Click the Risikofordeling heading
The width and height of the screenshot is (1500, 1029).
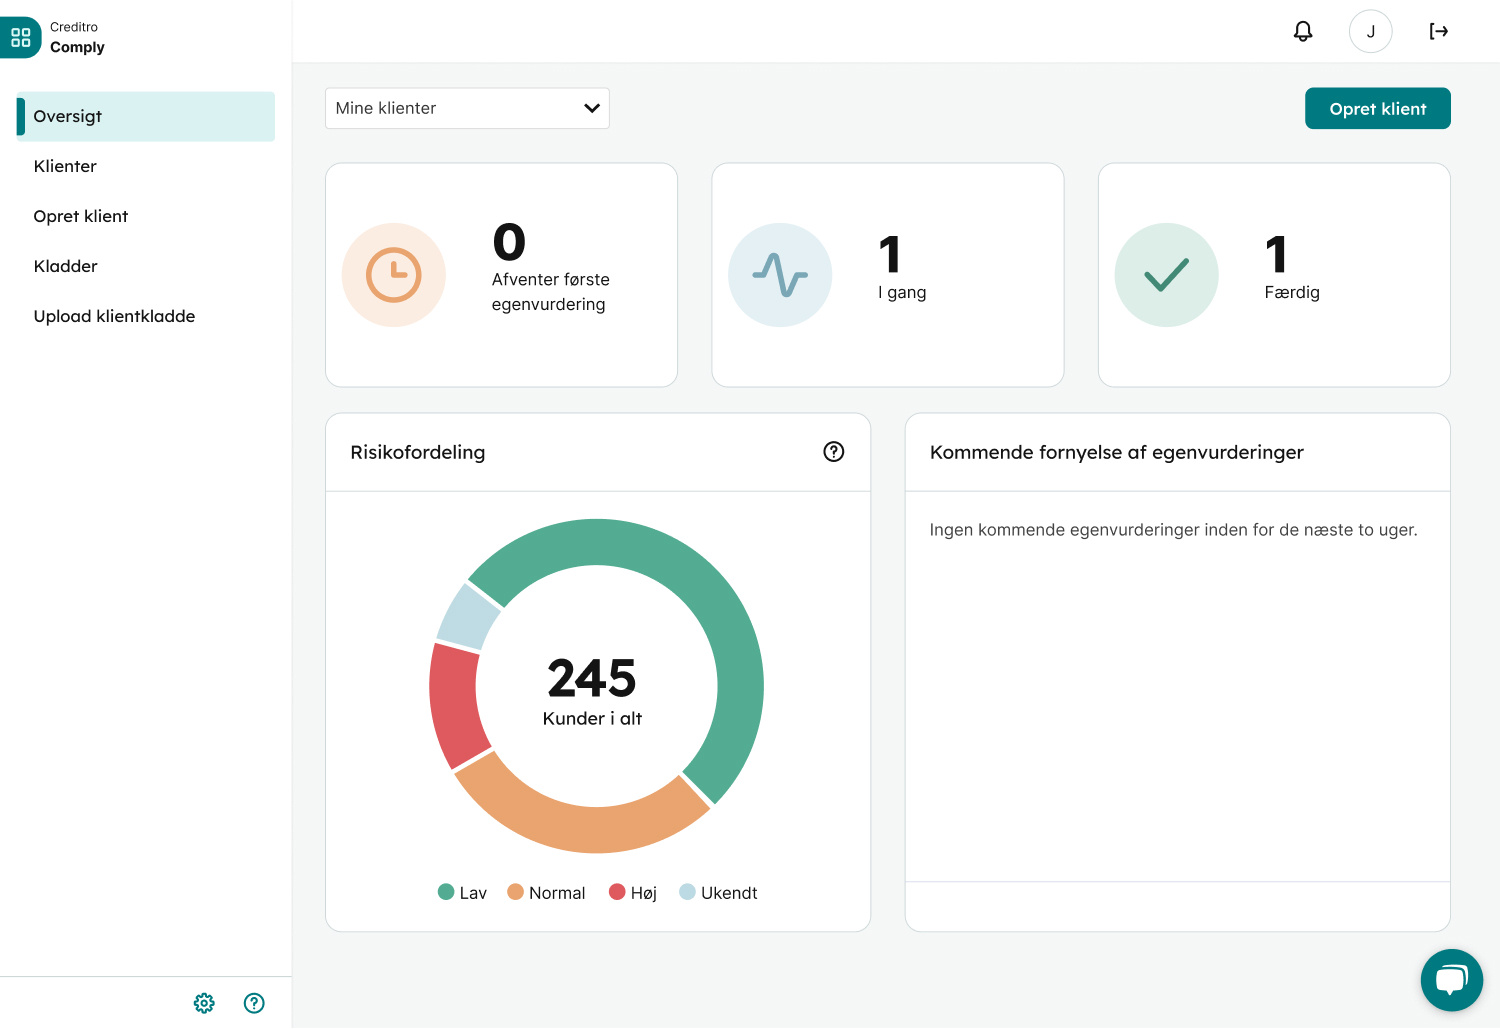coord(418,452)
